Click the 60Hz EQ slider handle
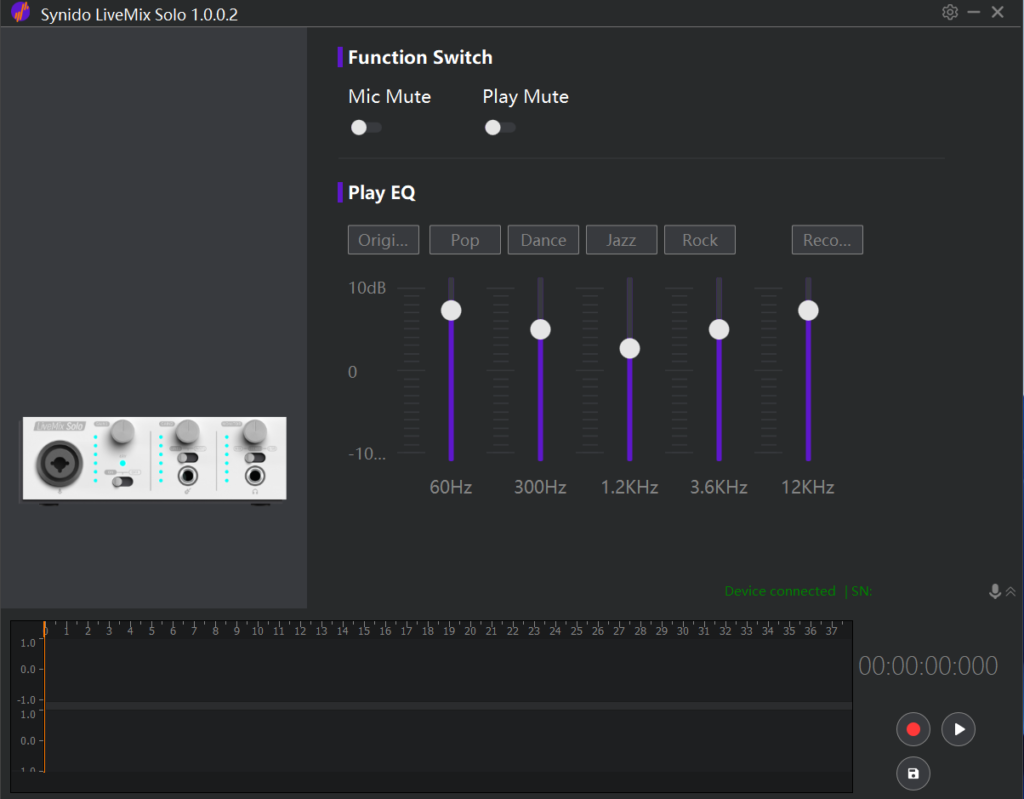The image size is (1024, 799). pos(451,310)
